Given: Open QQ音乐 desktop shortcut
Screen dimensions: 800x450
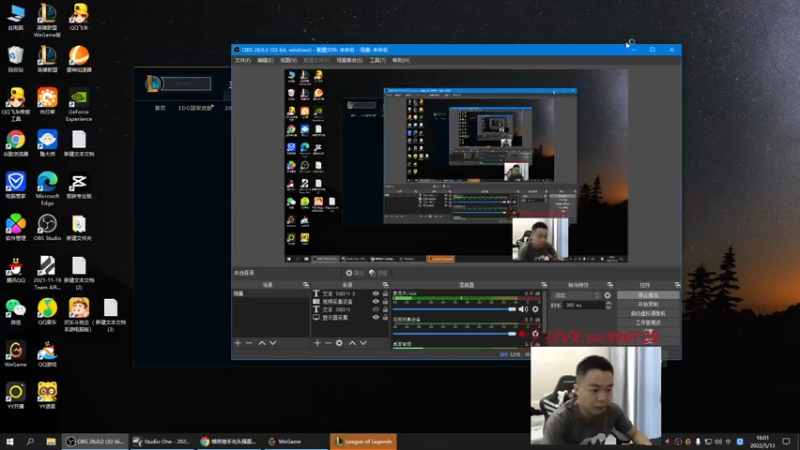Looking at the screenshot, I should pyautogui.click(x=47, y=312).
